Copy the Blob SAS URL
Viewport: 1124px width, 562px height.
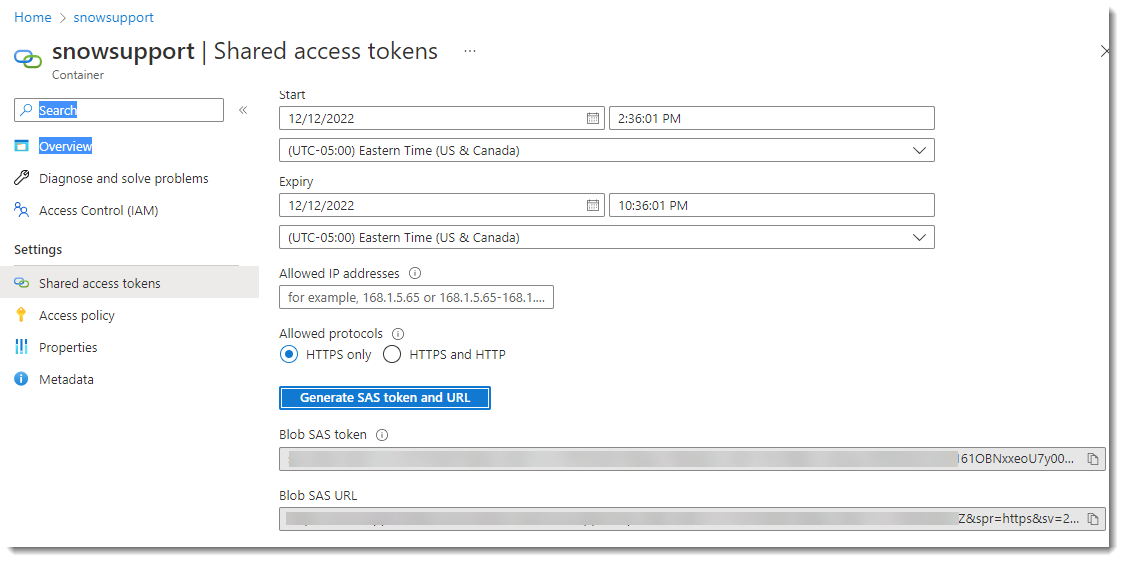coord(1093,519)
